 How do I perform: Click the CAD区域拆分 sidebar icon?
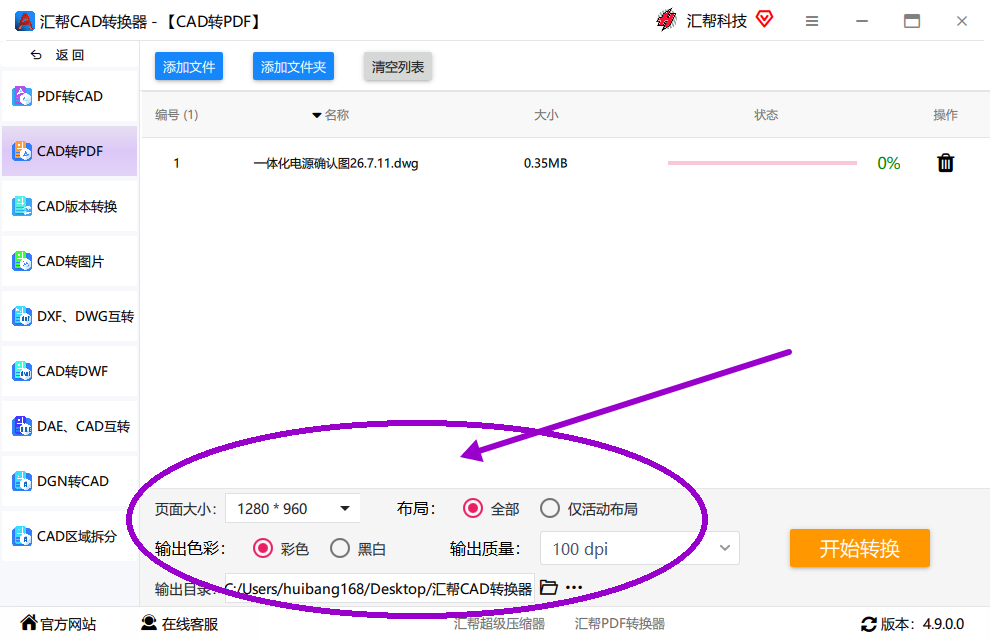(x=22, y=536)
